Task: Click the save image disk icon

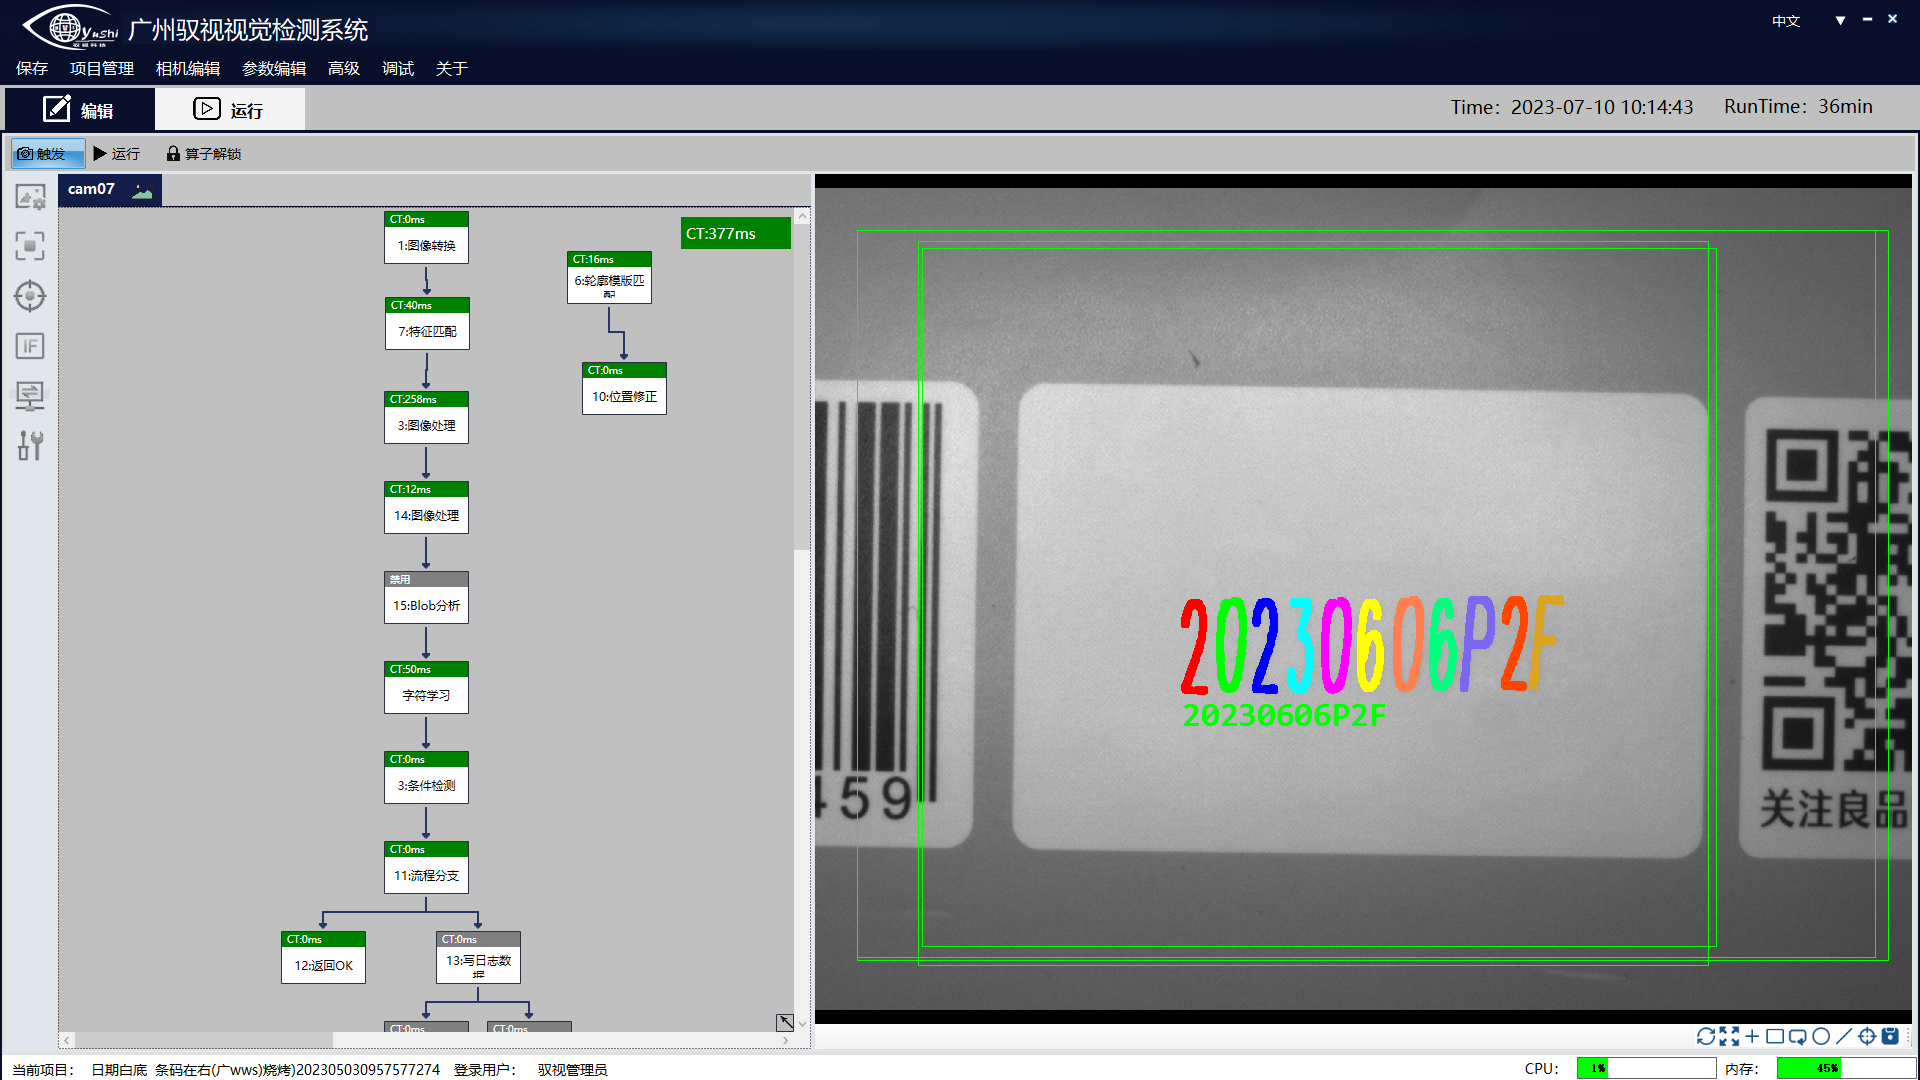Action: pos(1890,1037)
